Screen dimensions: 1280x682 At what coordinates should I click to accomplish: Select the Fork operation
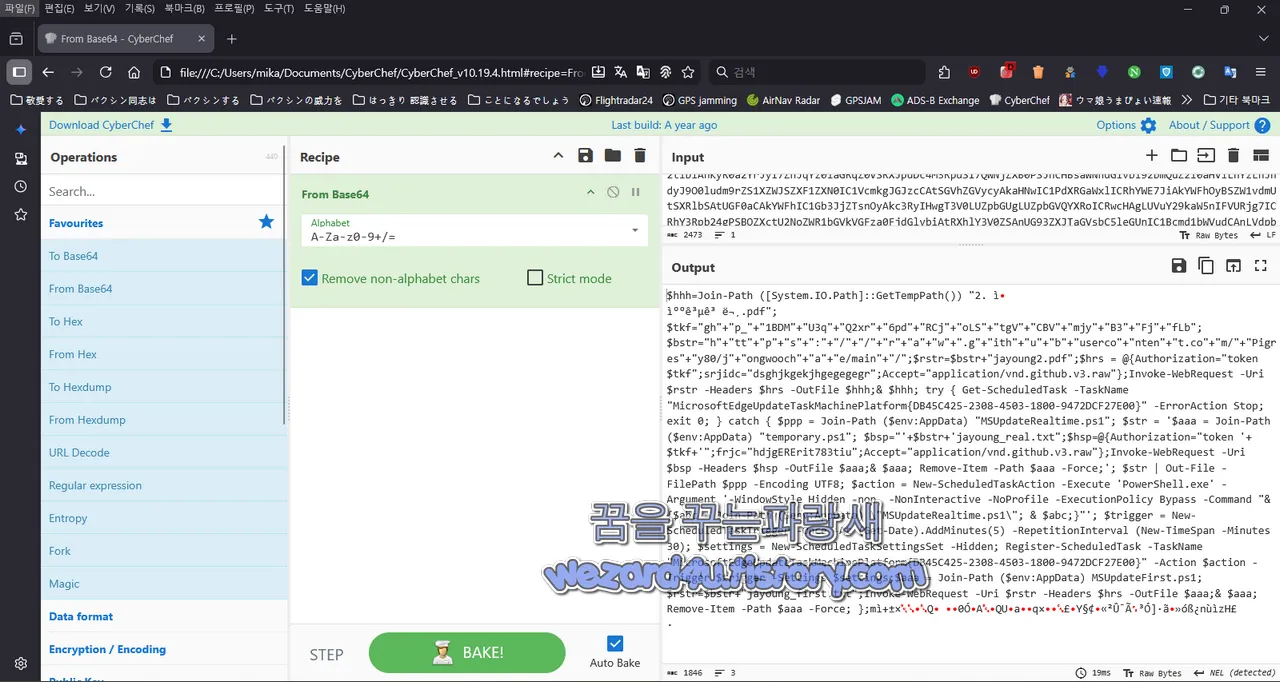(x=164, y=551)
